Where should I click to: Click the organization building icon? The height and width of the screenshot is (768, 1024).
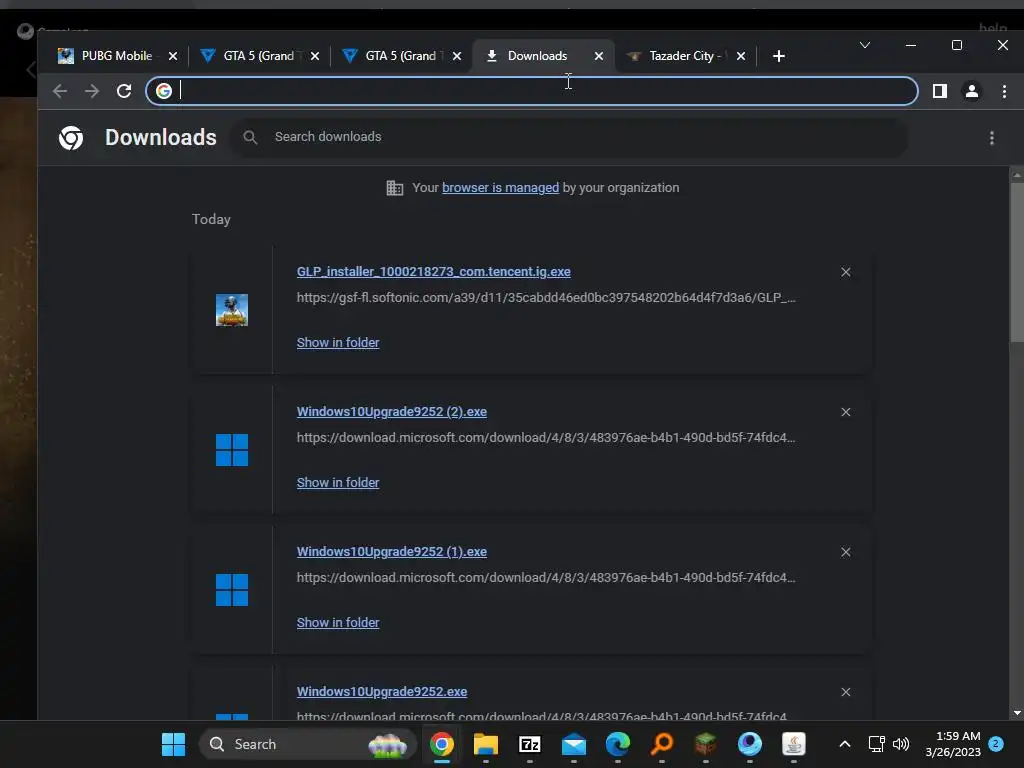394,188
